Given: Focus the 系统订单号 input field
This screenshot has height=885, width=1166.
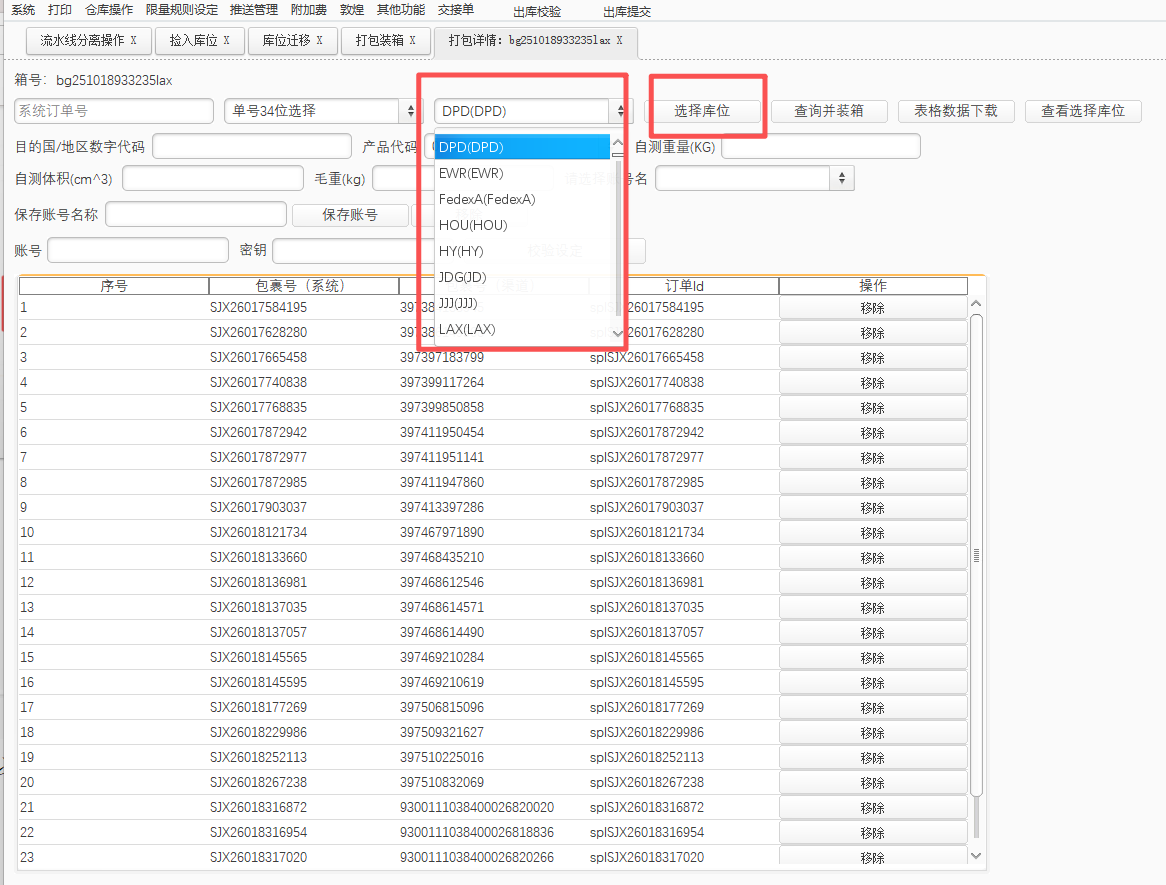Looking at the screenshot, I should [x=114, y=111].
